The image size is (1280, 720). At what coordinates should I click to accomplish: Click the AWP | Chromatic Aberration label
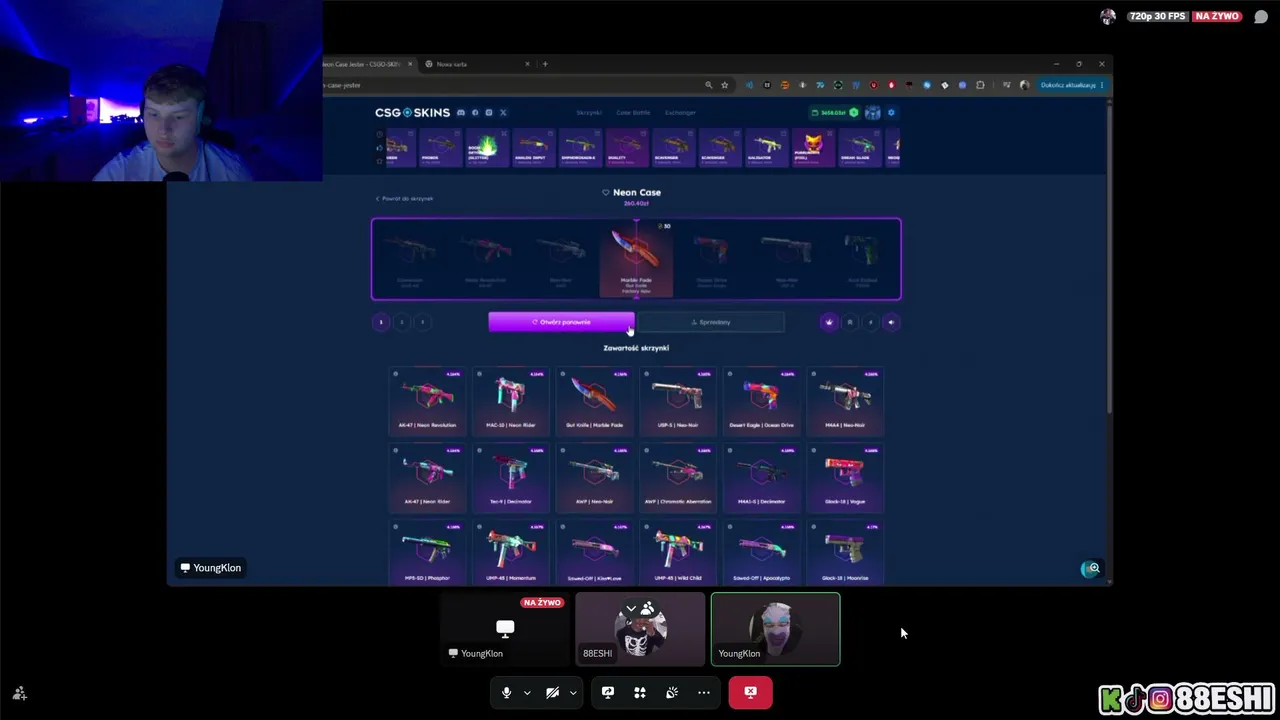(x=678, y=502)
